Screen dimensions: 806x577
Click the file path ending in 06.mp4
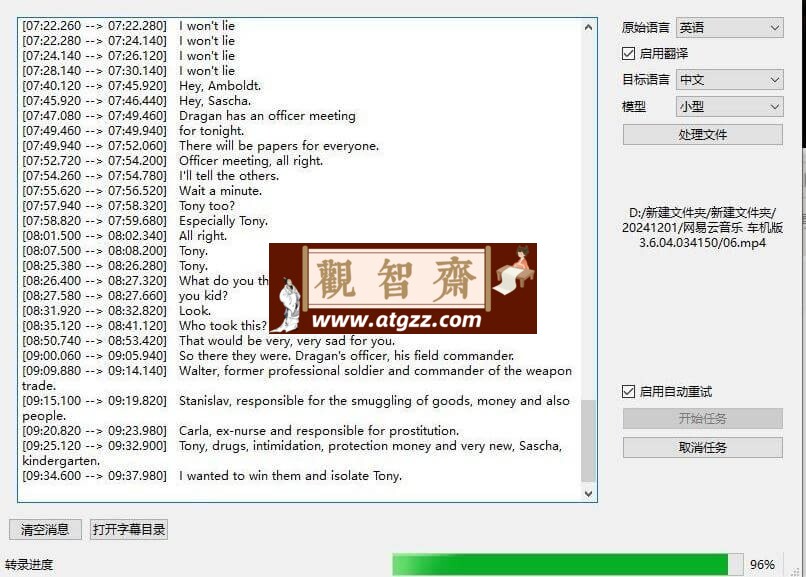click(702, 228)
